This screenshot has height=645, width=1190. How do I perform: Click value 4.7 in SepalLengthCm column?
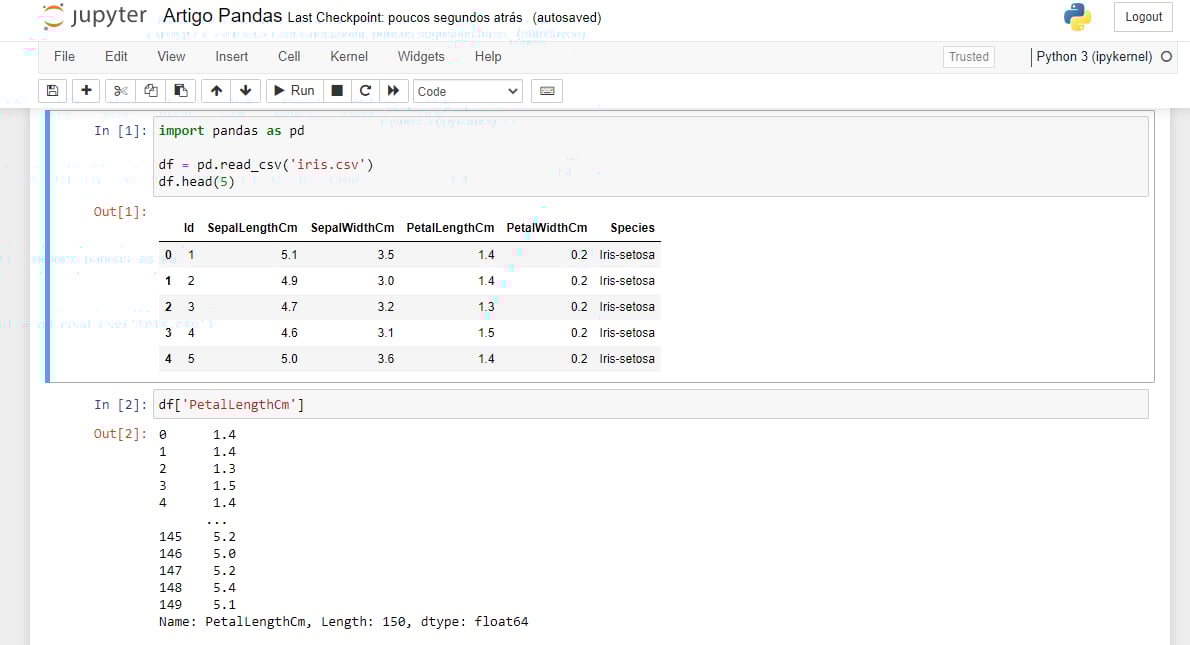click(289, 307)
